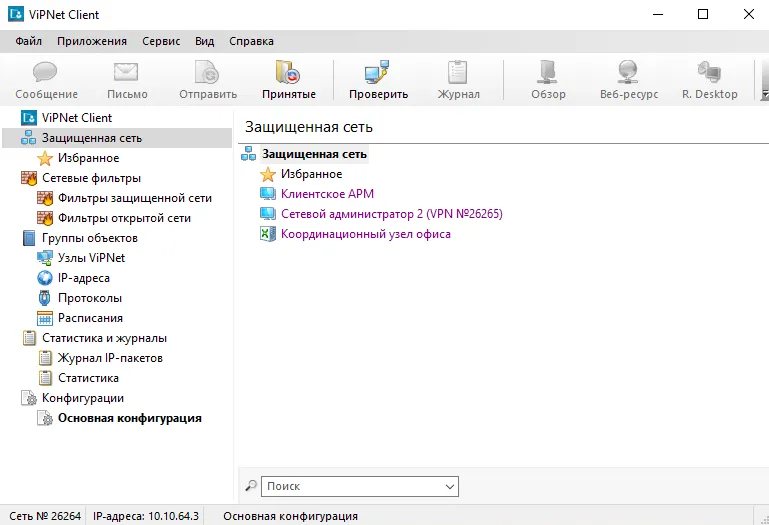Select Сетевой администратор 2 node
Image resolution: width=769 pixels, height=525 pixels.
pyautogui.click(x=391, y=214)
